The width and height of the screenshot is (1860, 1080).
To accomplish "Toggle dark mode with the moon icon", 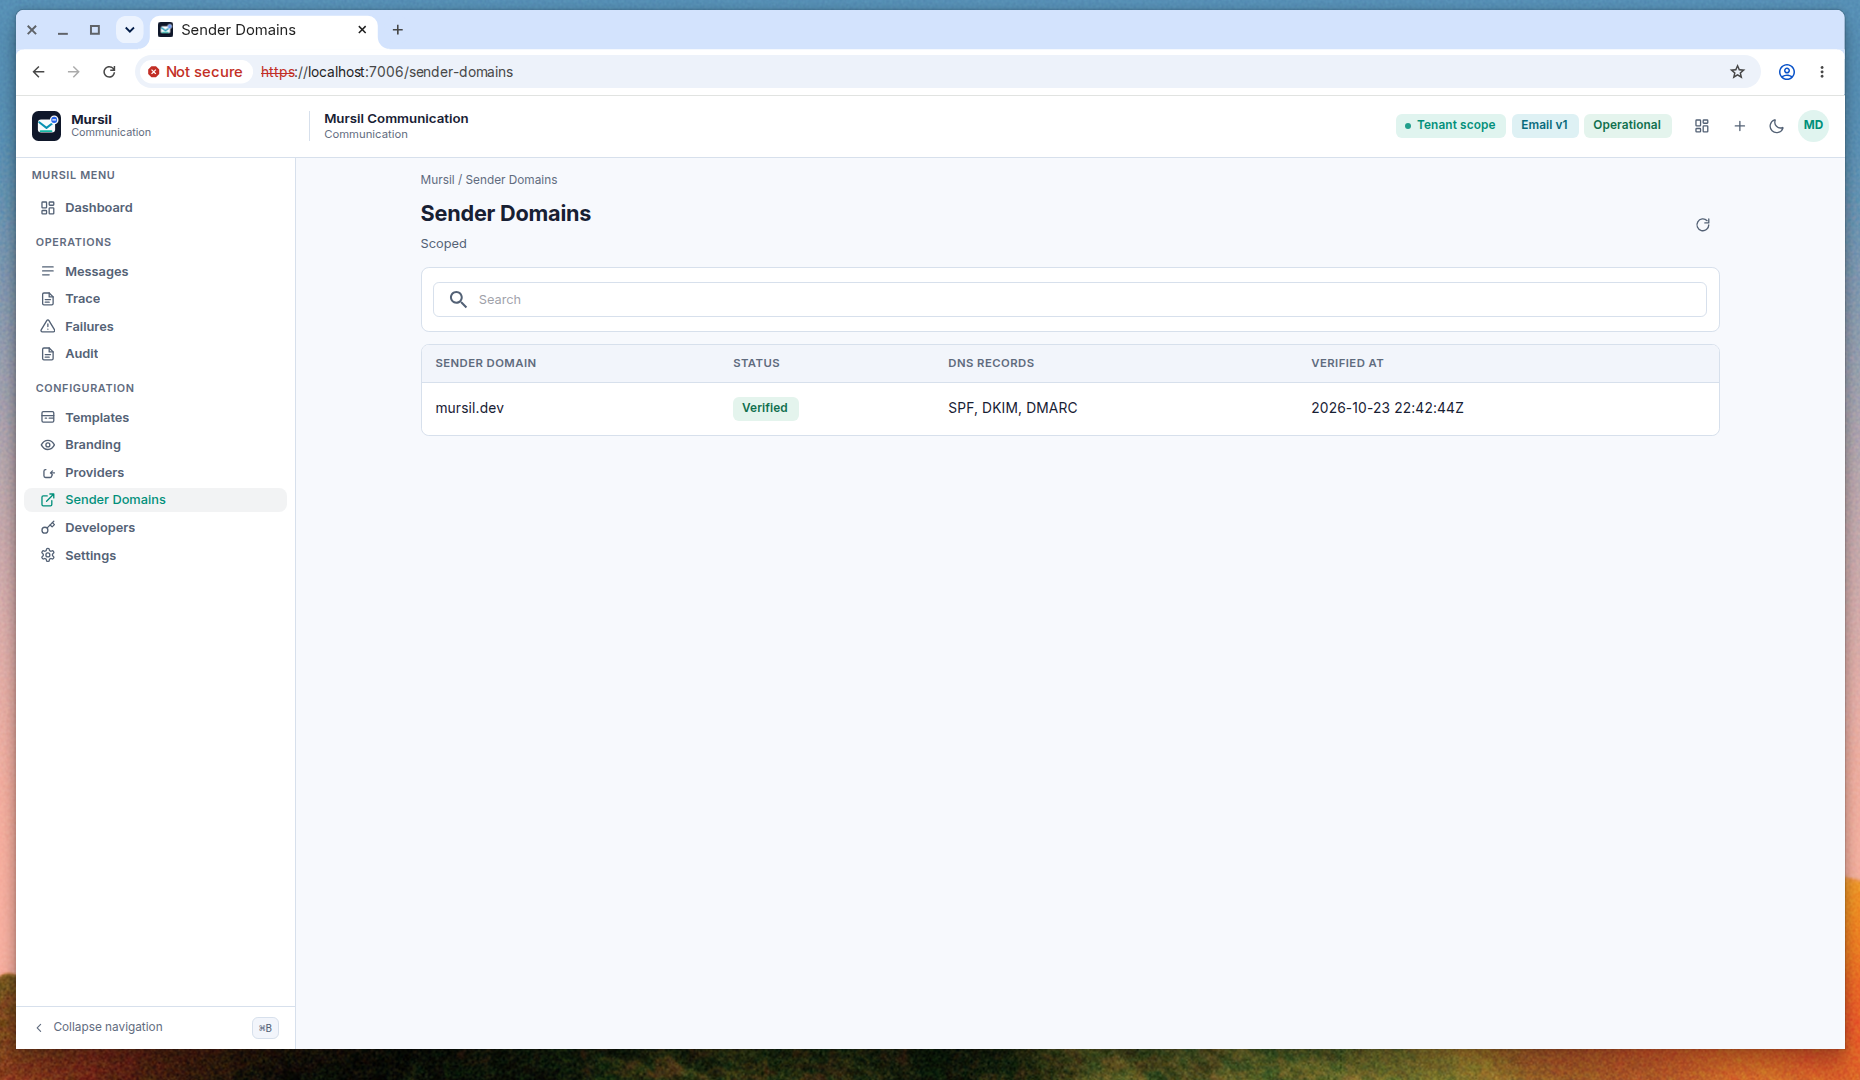I will click(x=1777, y=126).
